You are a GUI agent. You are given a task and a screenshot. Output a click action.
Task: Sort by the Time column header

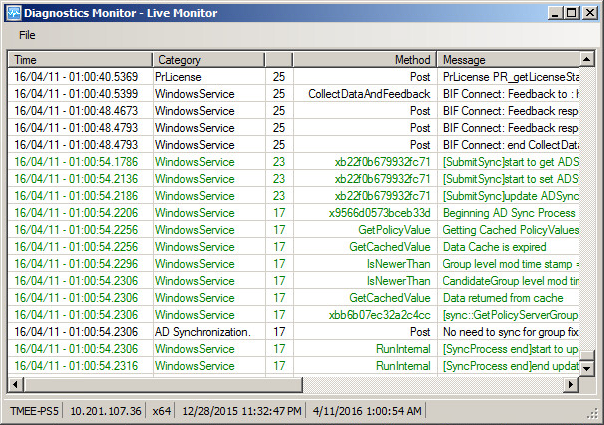coord(80,60)
